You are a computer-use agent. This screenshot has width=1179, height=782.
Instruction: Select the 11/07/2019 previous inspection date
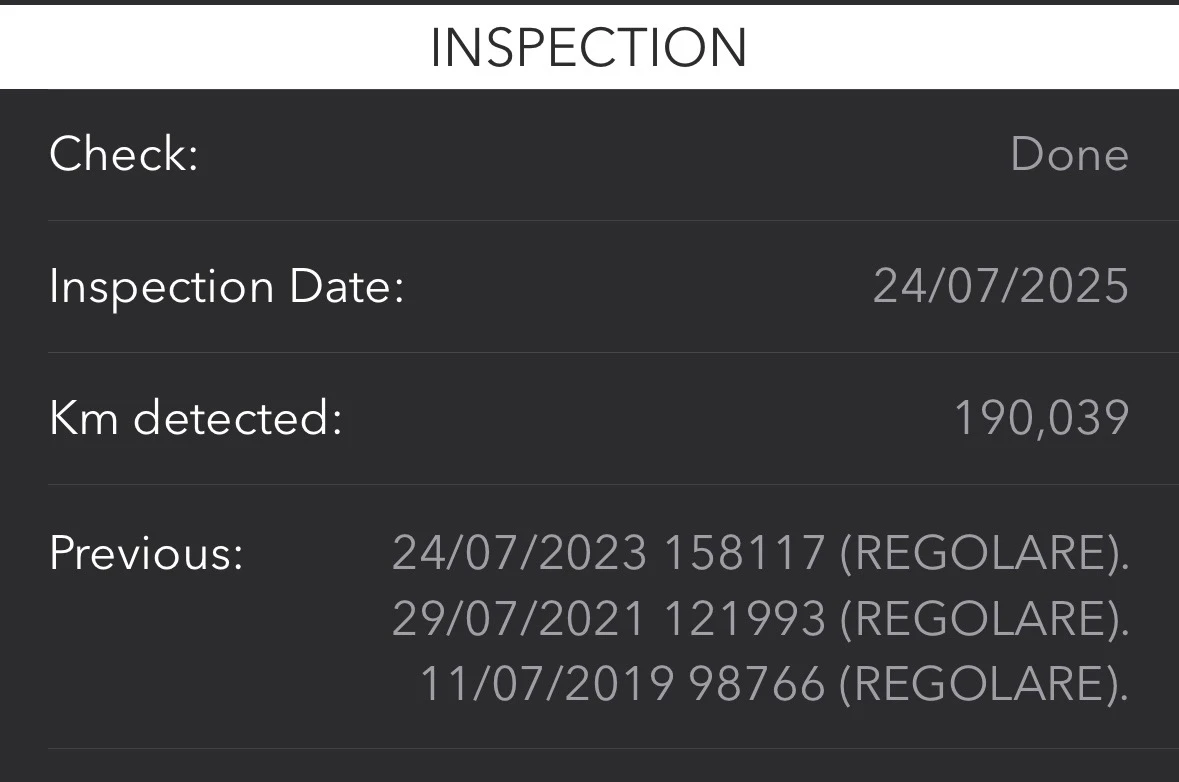pyautogui.click(x=546, y=685)
